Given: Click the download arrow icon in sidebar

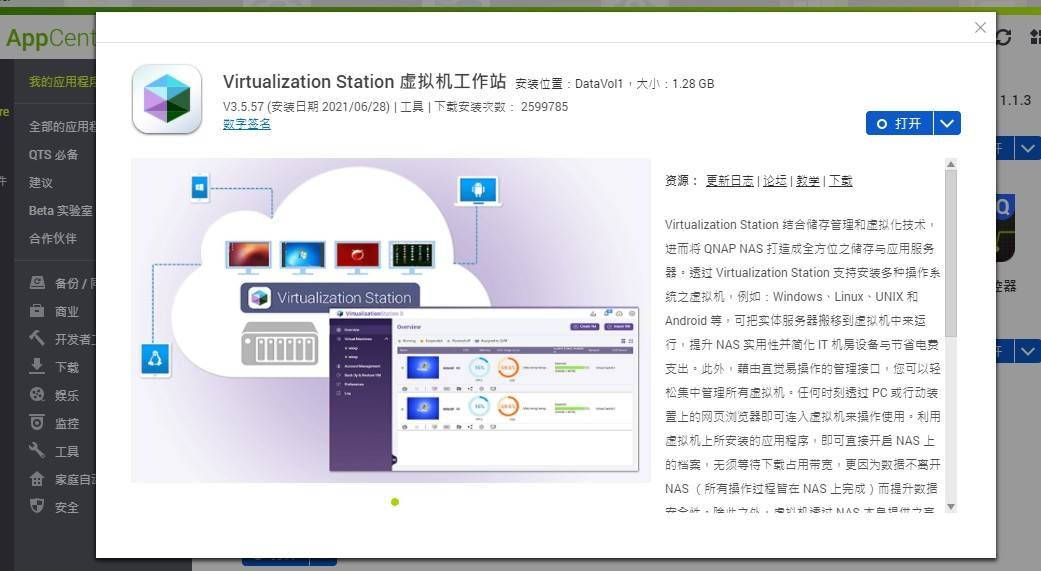Looking at the screenshot, I should click(x=37, y=367).
